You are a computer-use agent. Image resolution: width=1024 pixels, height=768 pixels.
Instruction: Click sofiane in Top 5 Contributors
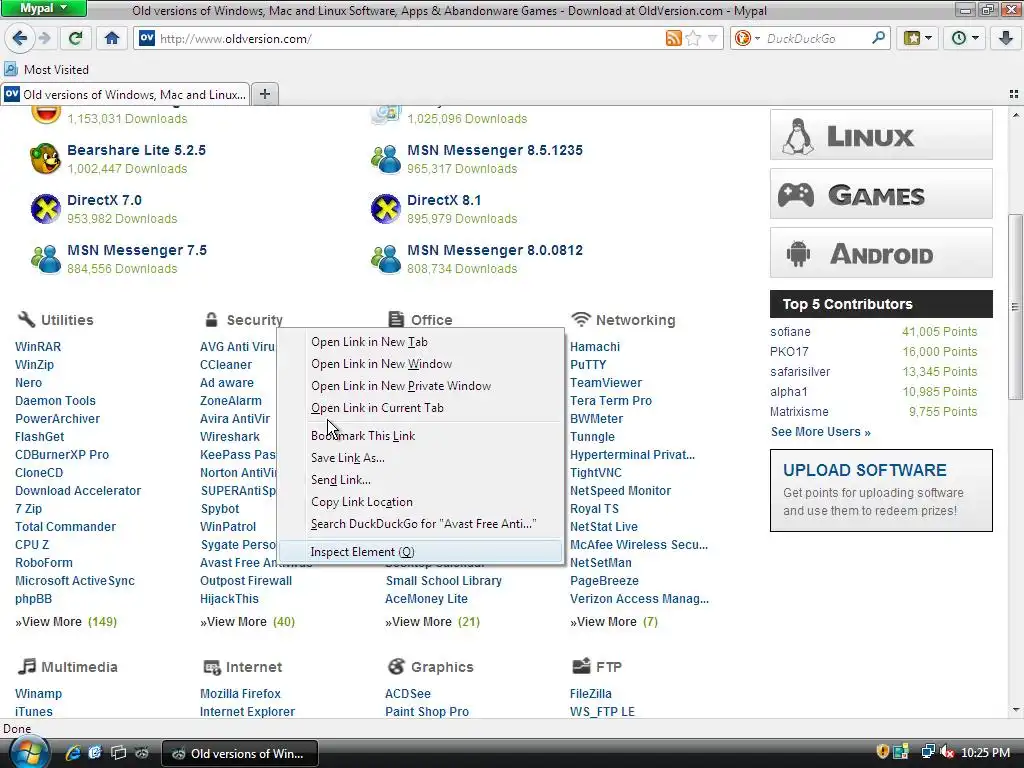[790, 332]
